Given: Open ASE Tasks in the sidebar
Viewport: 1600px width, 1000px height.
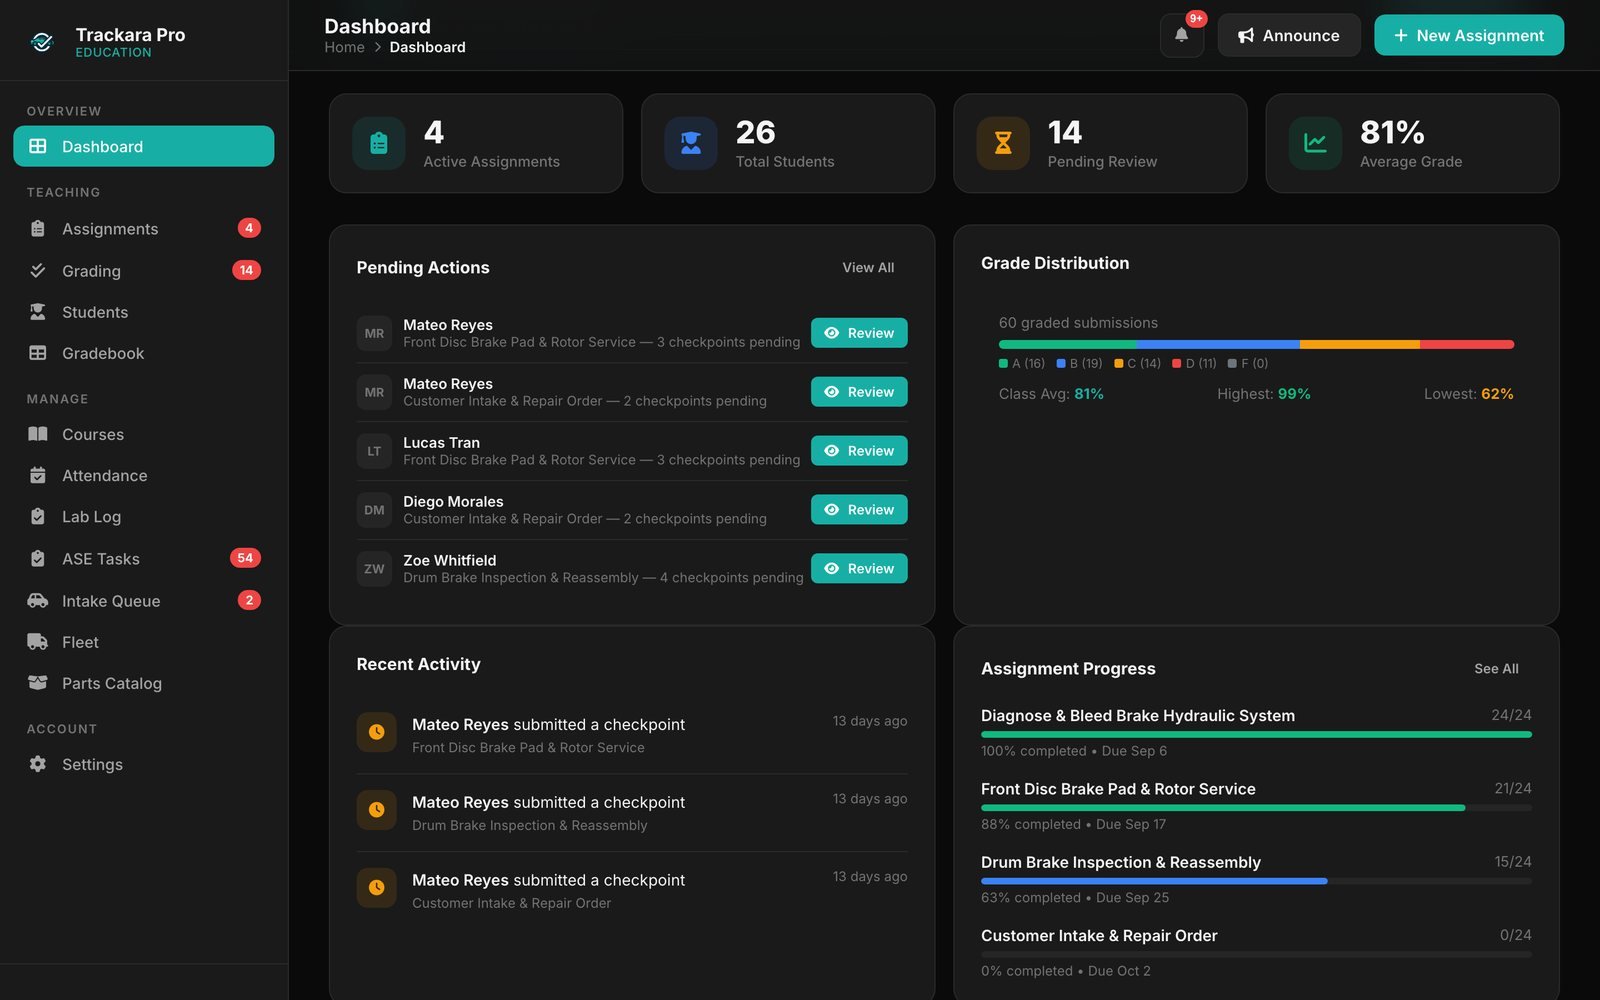Looking at the screenshot, I should [144, 559].
